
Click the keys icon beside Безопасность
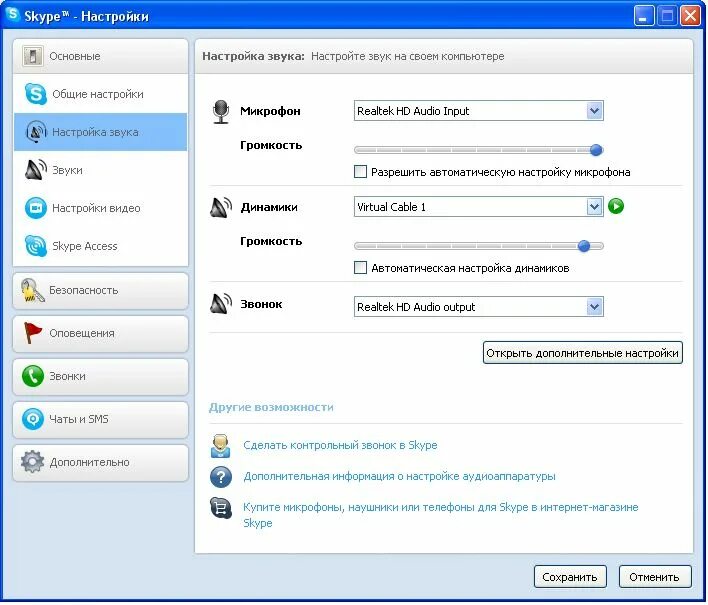click(x=33, y=290)
